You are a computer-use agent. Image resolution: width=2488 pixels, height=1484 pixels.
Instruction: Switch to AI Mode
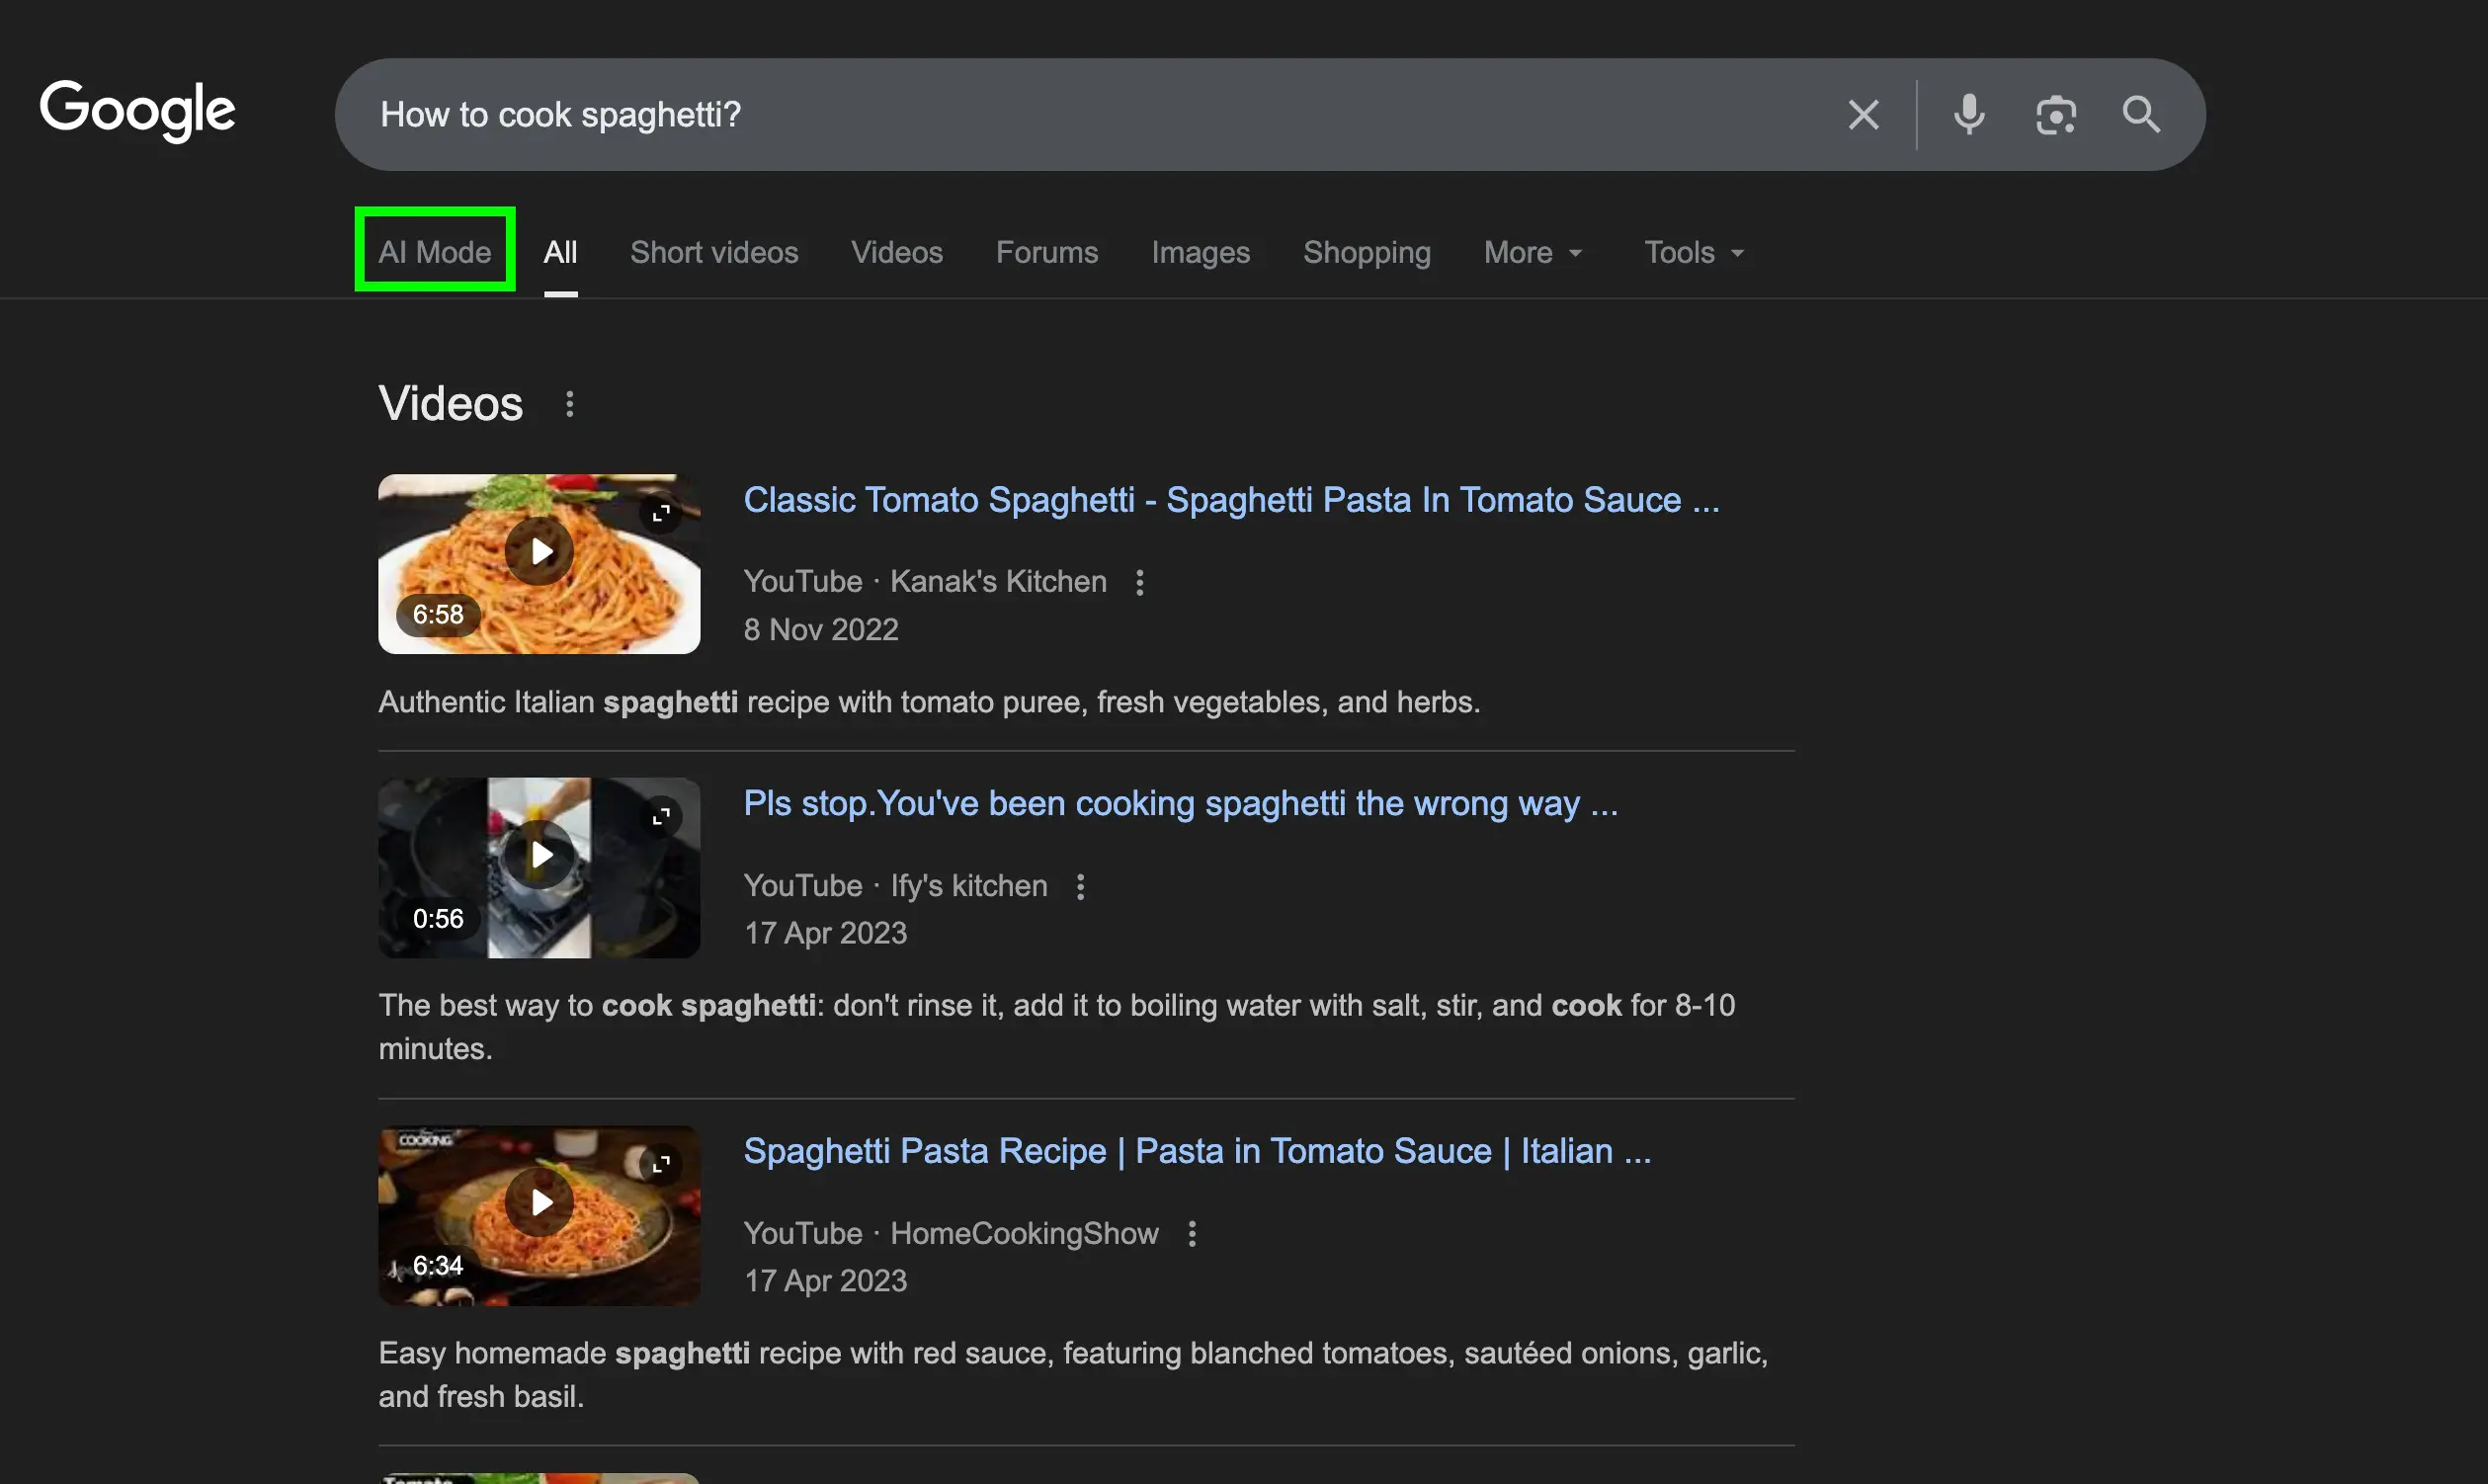pos(434,251)
